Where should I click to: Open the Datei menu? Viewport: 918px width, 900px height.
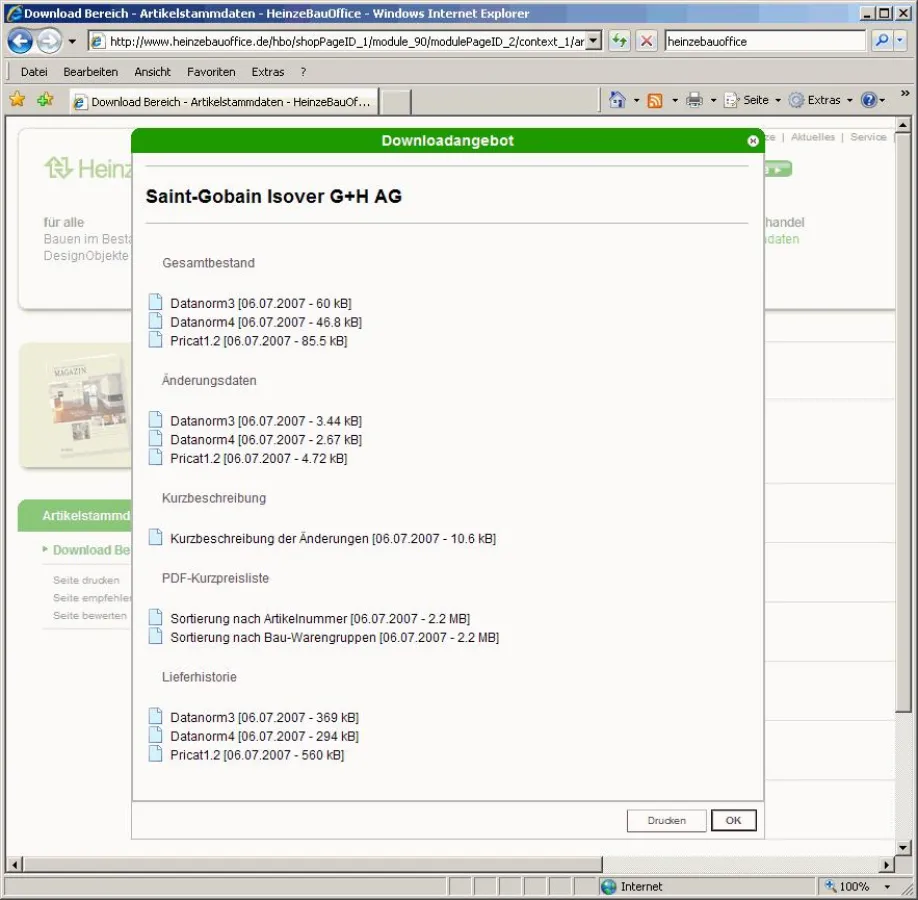pyautogui.click(x=34, y=71)
